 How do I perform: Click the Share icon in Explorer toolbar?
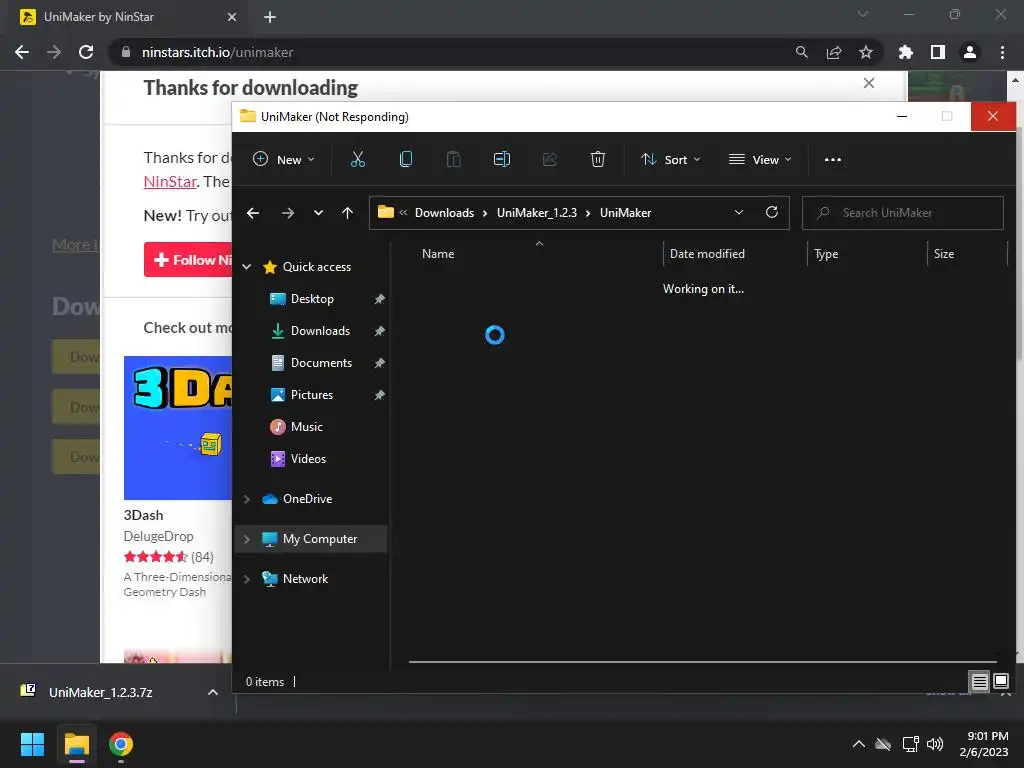[x=549, y=159]
